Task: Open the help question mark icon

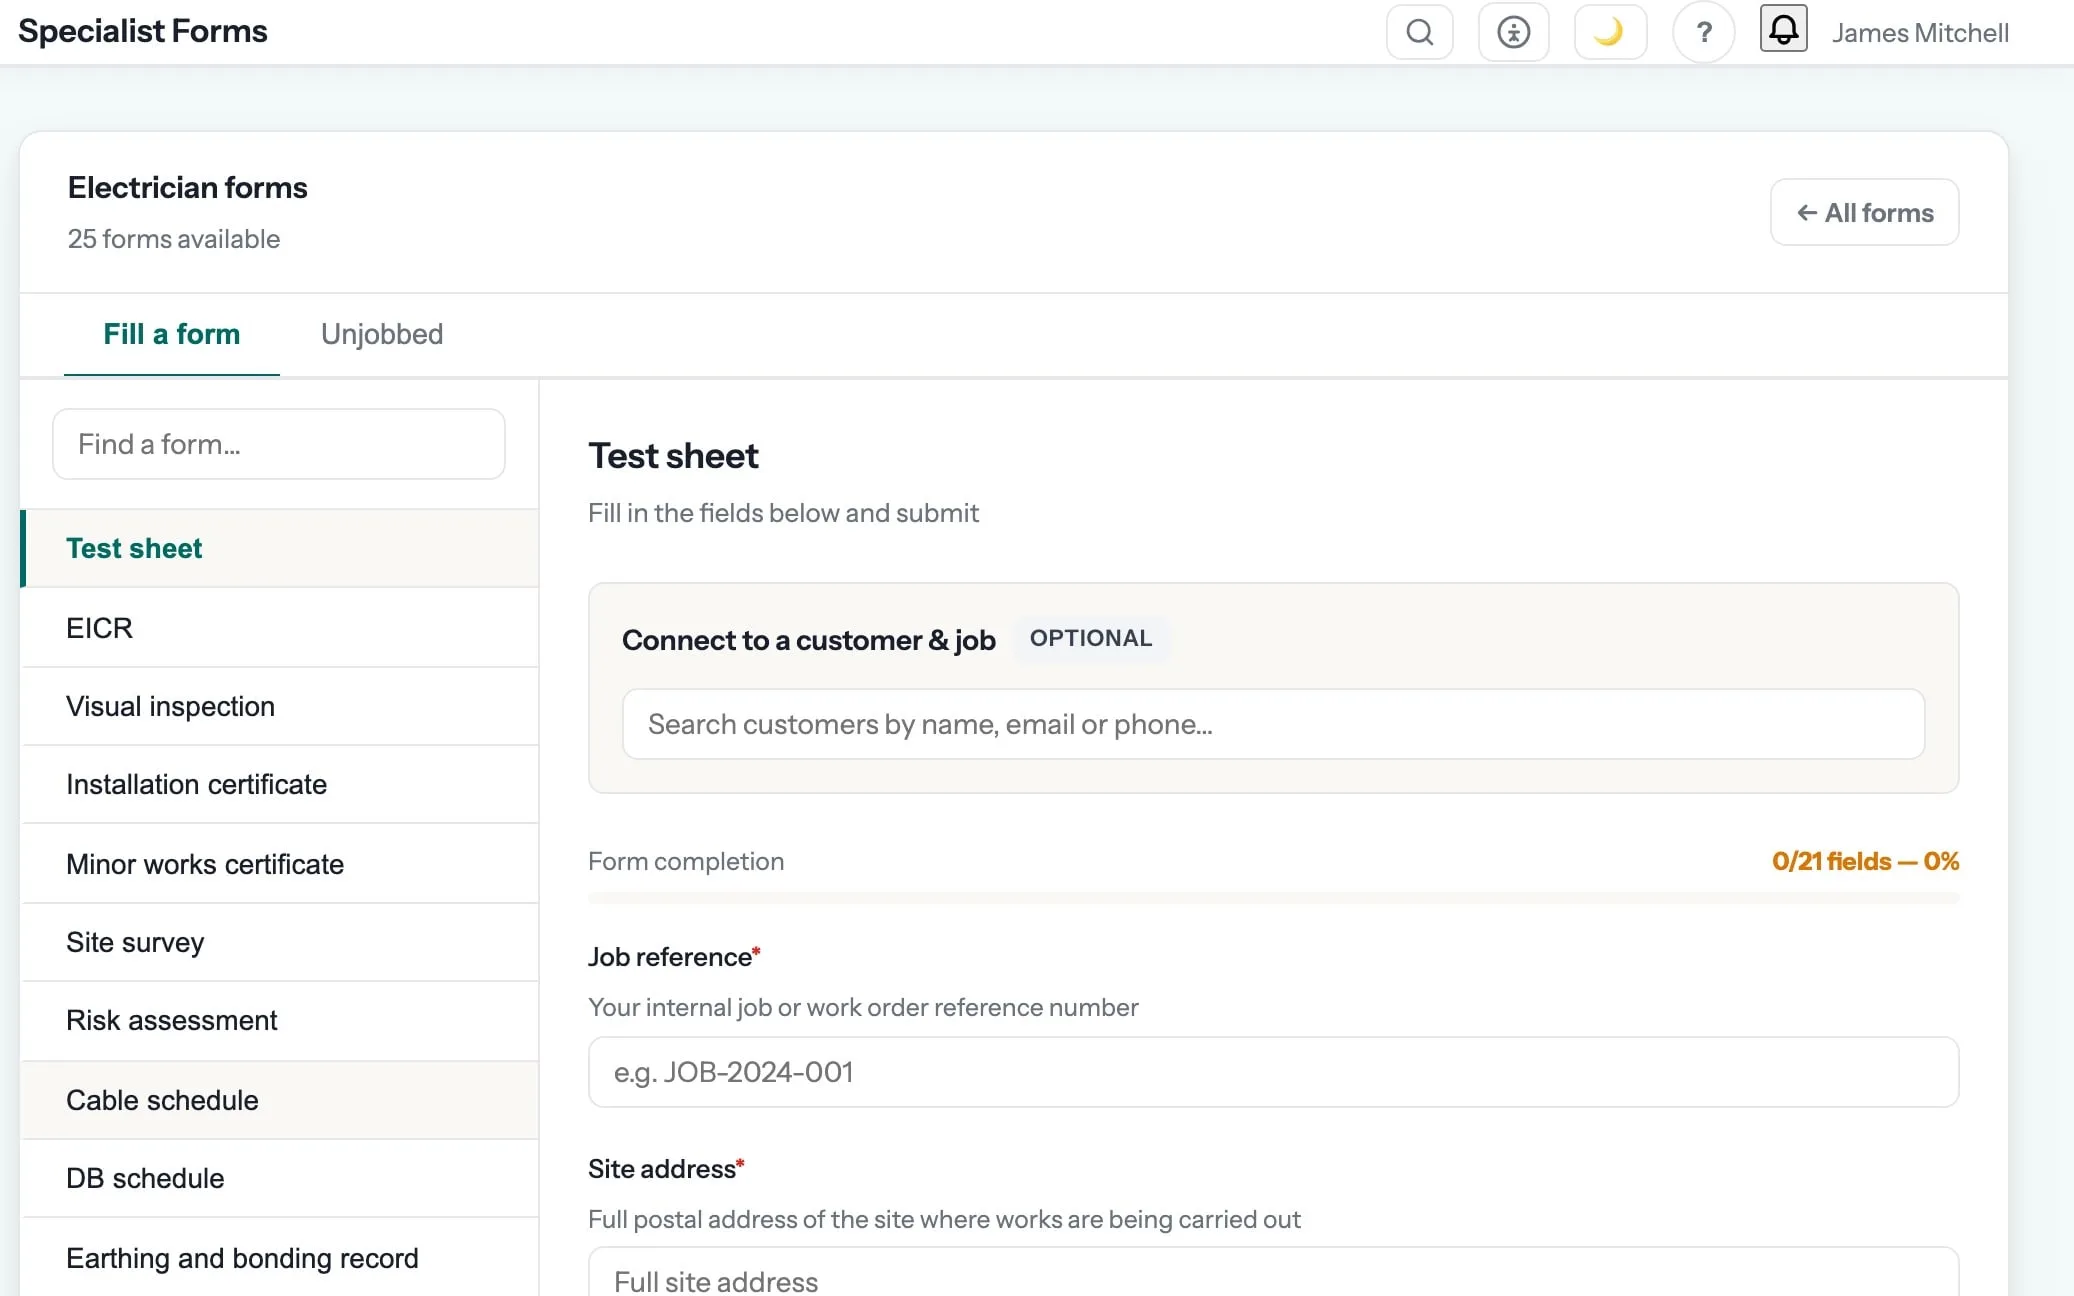Action: 1703,33
